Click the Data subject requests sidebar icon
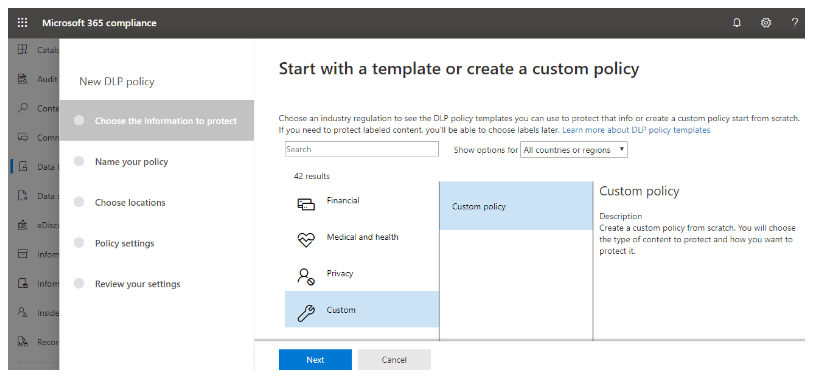 (22, 196)
